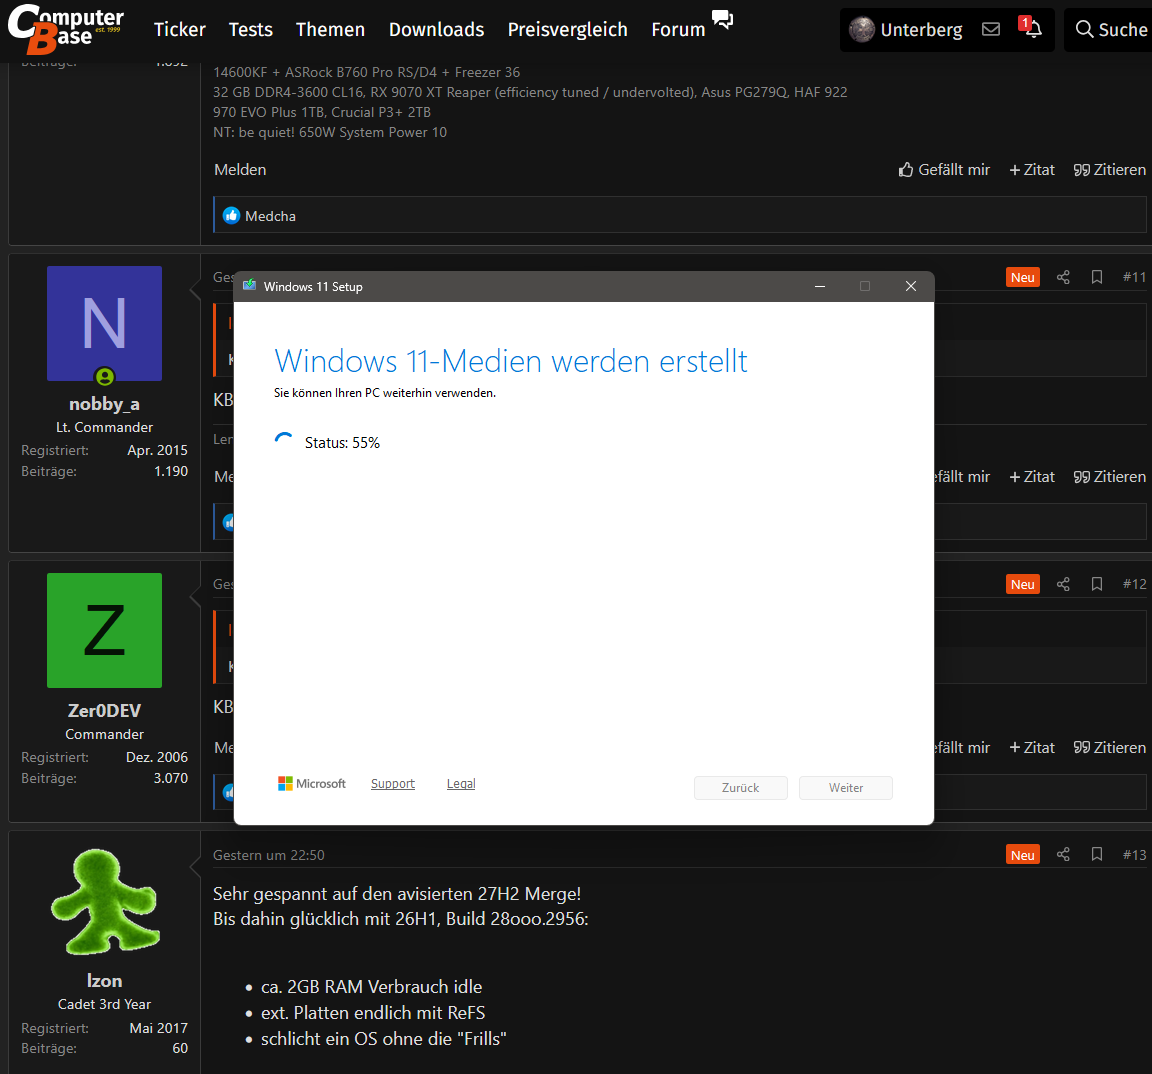
Task: Open the Downloads menu item
Action: (x=436, y=29)
